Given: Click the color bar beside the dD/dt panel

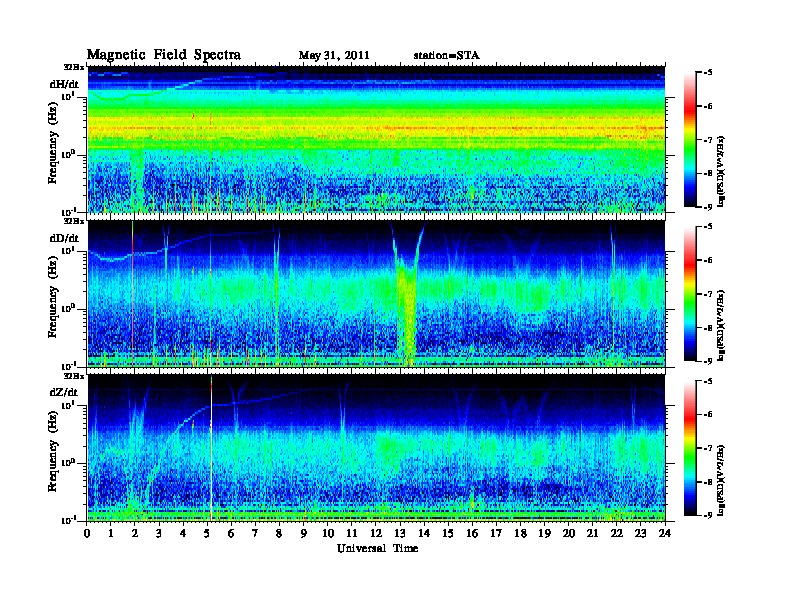Looking at the screenshot, I should pyautogui.click(x=690, y=293).
